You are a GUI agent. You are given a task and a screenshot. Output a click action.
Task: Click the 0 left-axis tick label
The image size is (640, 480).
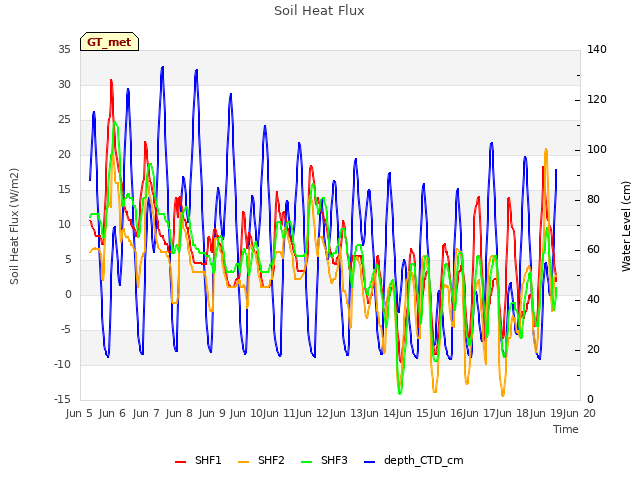[68, 294]
